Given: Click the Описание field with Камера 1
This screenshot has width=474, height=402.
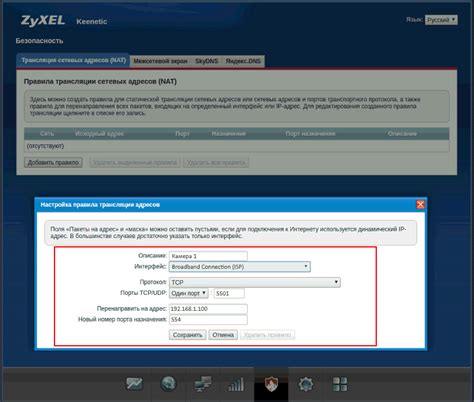Looking at the screenshot, I should click(x=208, y=256).
